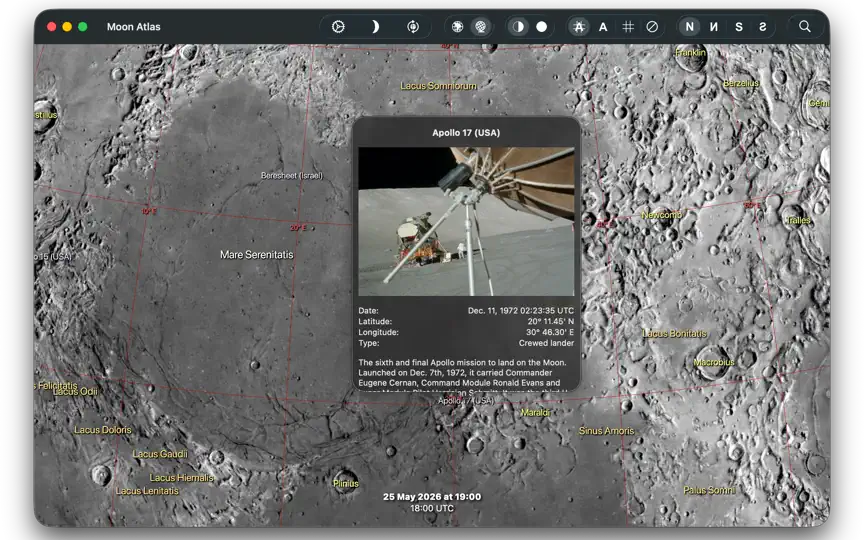Minimize the window with the yellow button
The height and width of the screenshot is (540, 864).
tap(67, 26)
